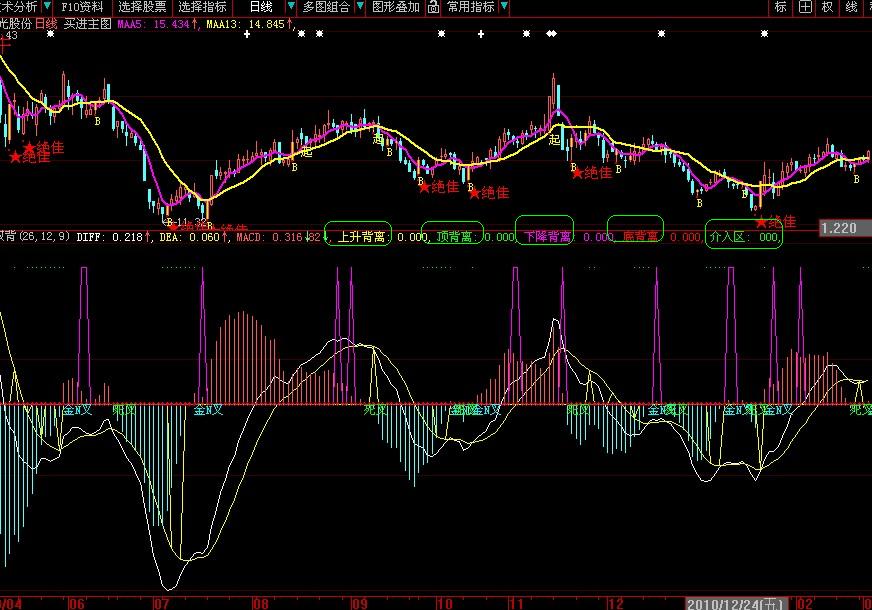Click the 选择指标 button

[x=202, y=7]
